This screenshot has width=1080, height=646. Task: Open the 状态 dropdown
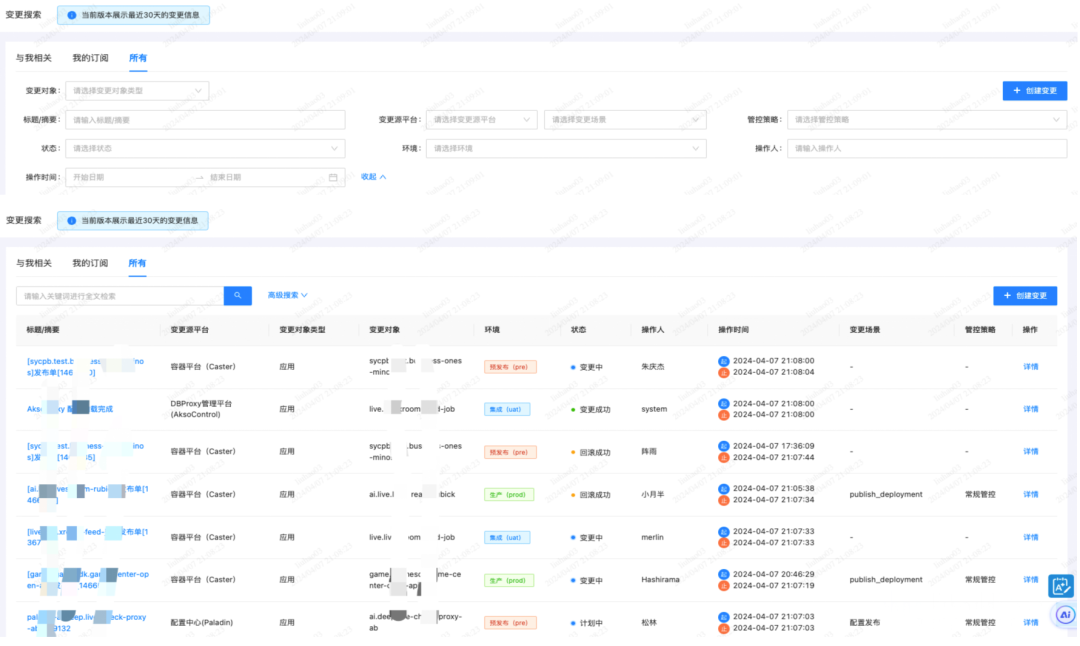pyautogui.click(x=205, y=149)
